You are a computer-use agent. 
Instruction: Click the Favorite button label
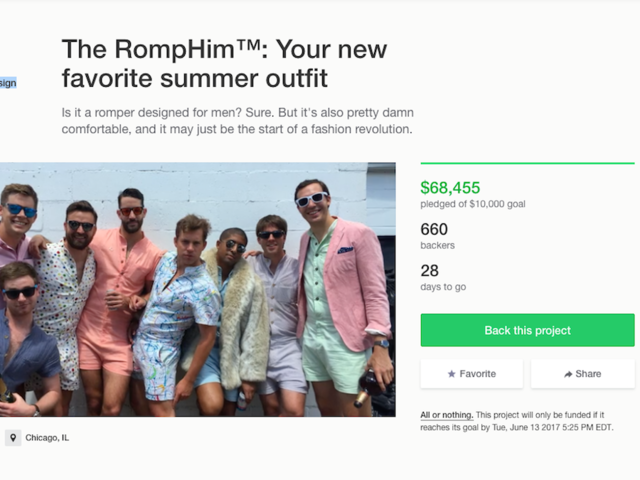click(477, 374)
